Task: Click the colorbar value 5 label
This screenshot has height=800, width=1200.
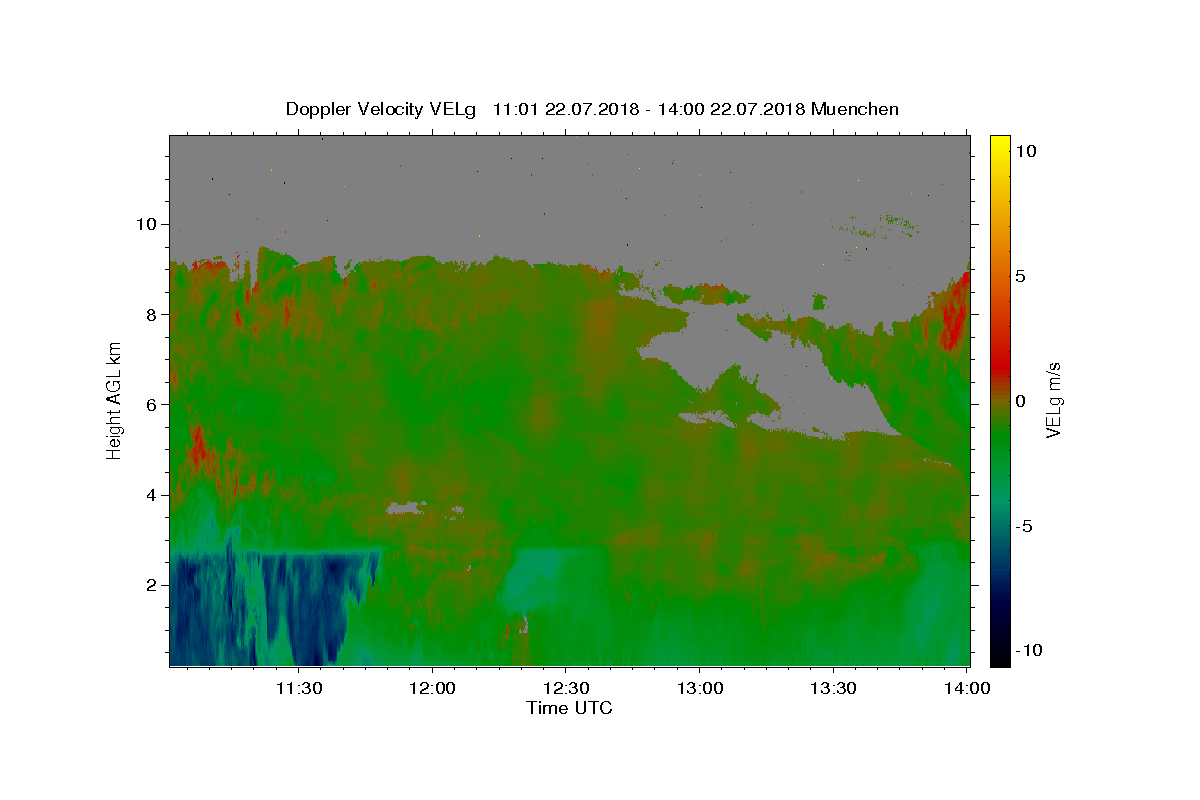Action: [1022, 276]
